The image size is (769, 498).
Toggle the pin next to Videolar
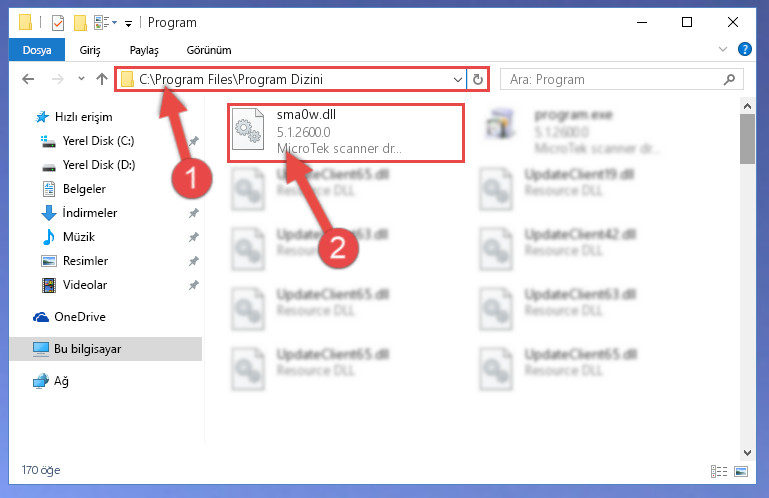194,285
